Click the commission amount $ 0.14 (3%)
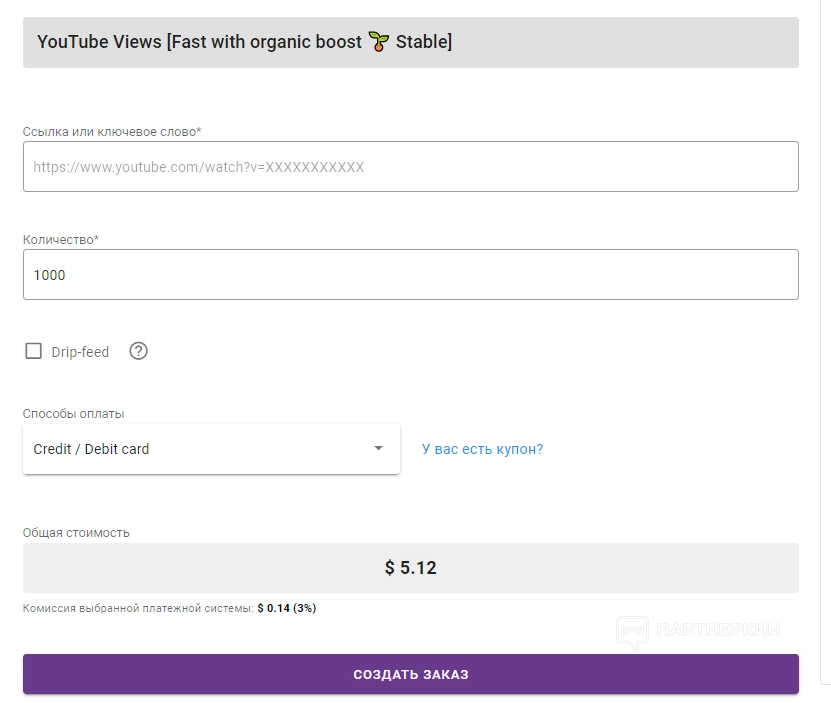Image resolution: width=831 pixels, height=703 pixels. click(x=286, y=608)
